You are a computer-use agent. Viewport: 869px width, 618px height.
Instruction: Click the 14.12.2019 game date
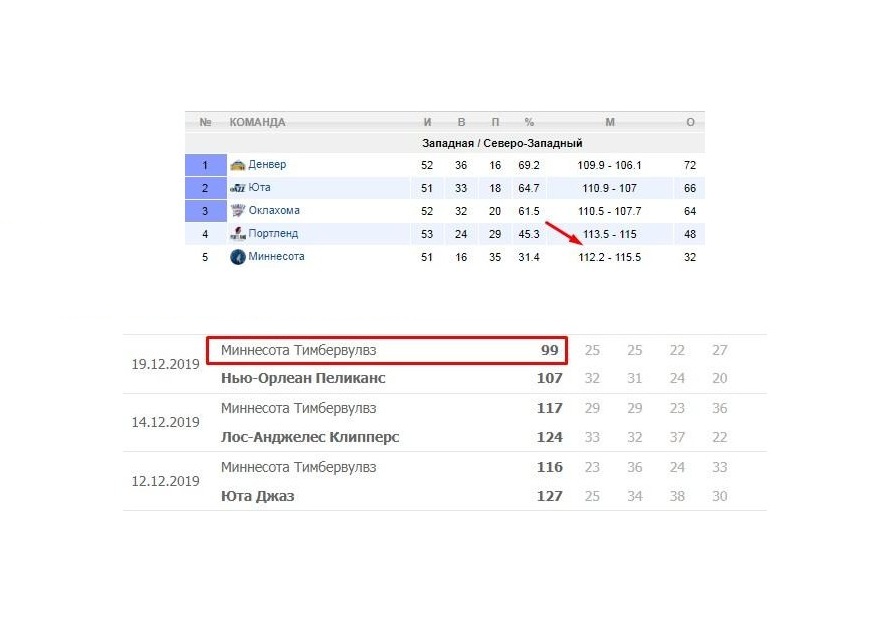[x=165, y=422]
